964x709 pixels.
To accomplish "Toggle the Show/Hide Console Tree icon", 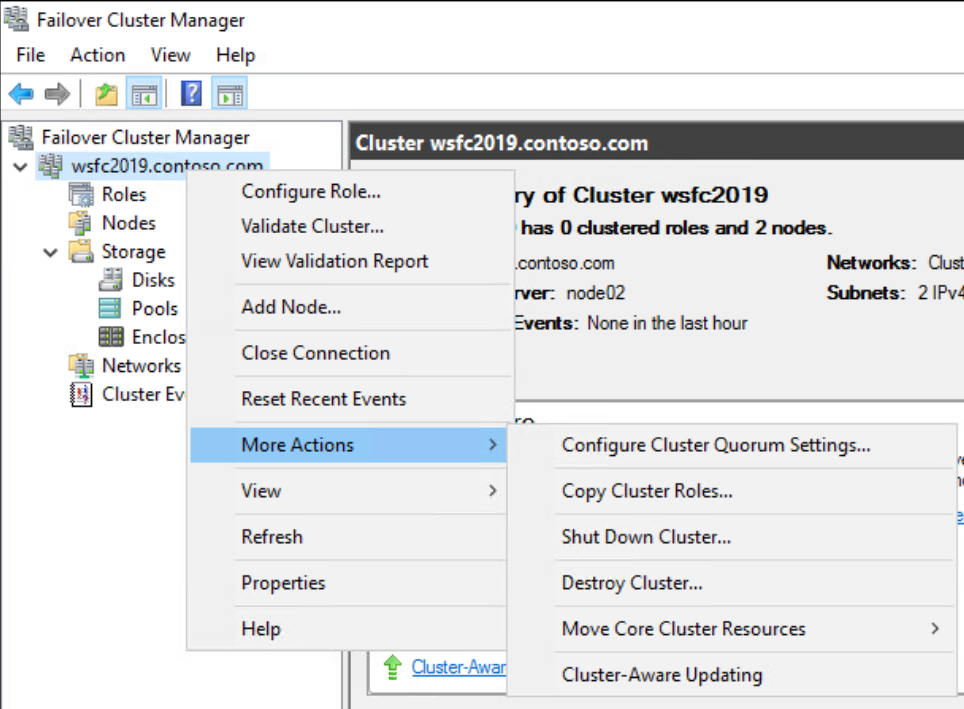I will pyautogui.click(x=144, y=94).
